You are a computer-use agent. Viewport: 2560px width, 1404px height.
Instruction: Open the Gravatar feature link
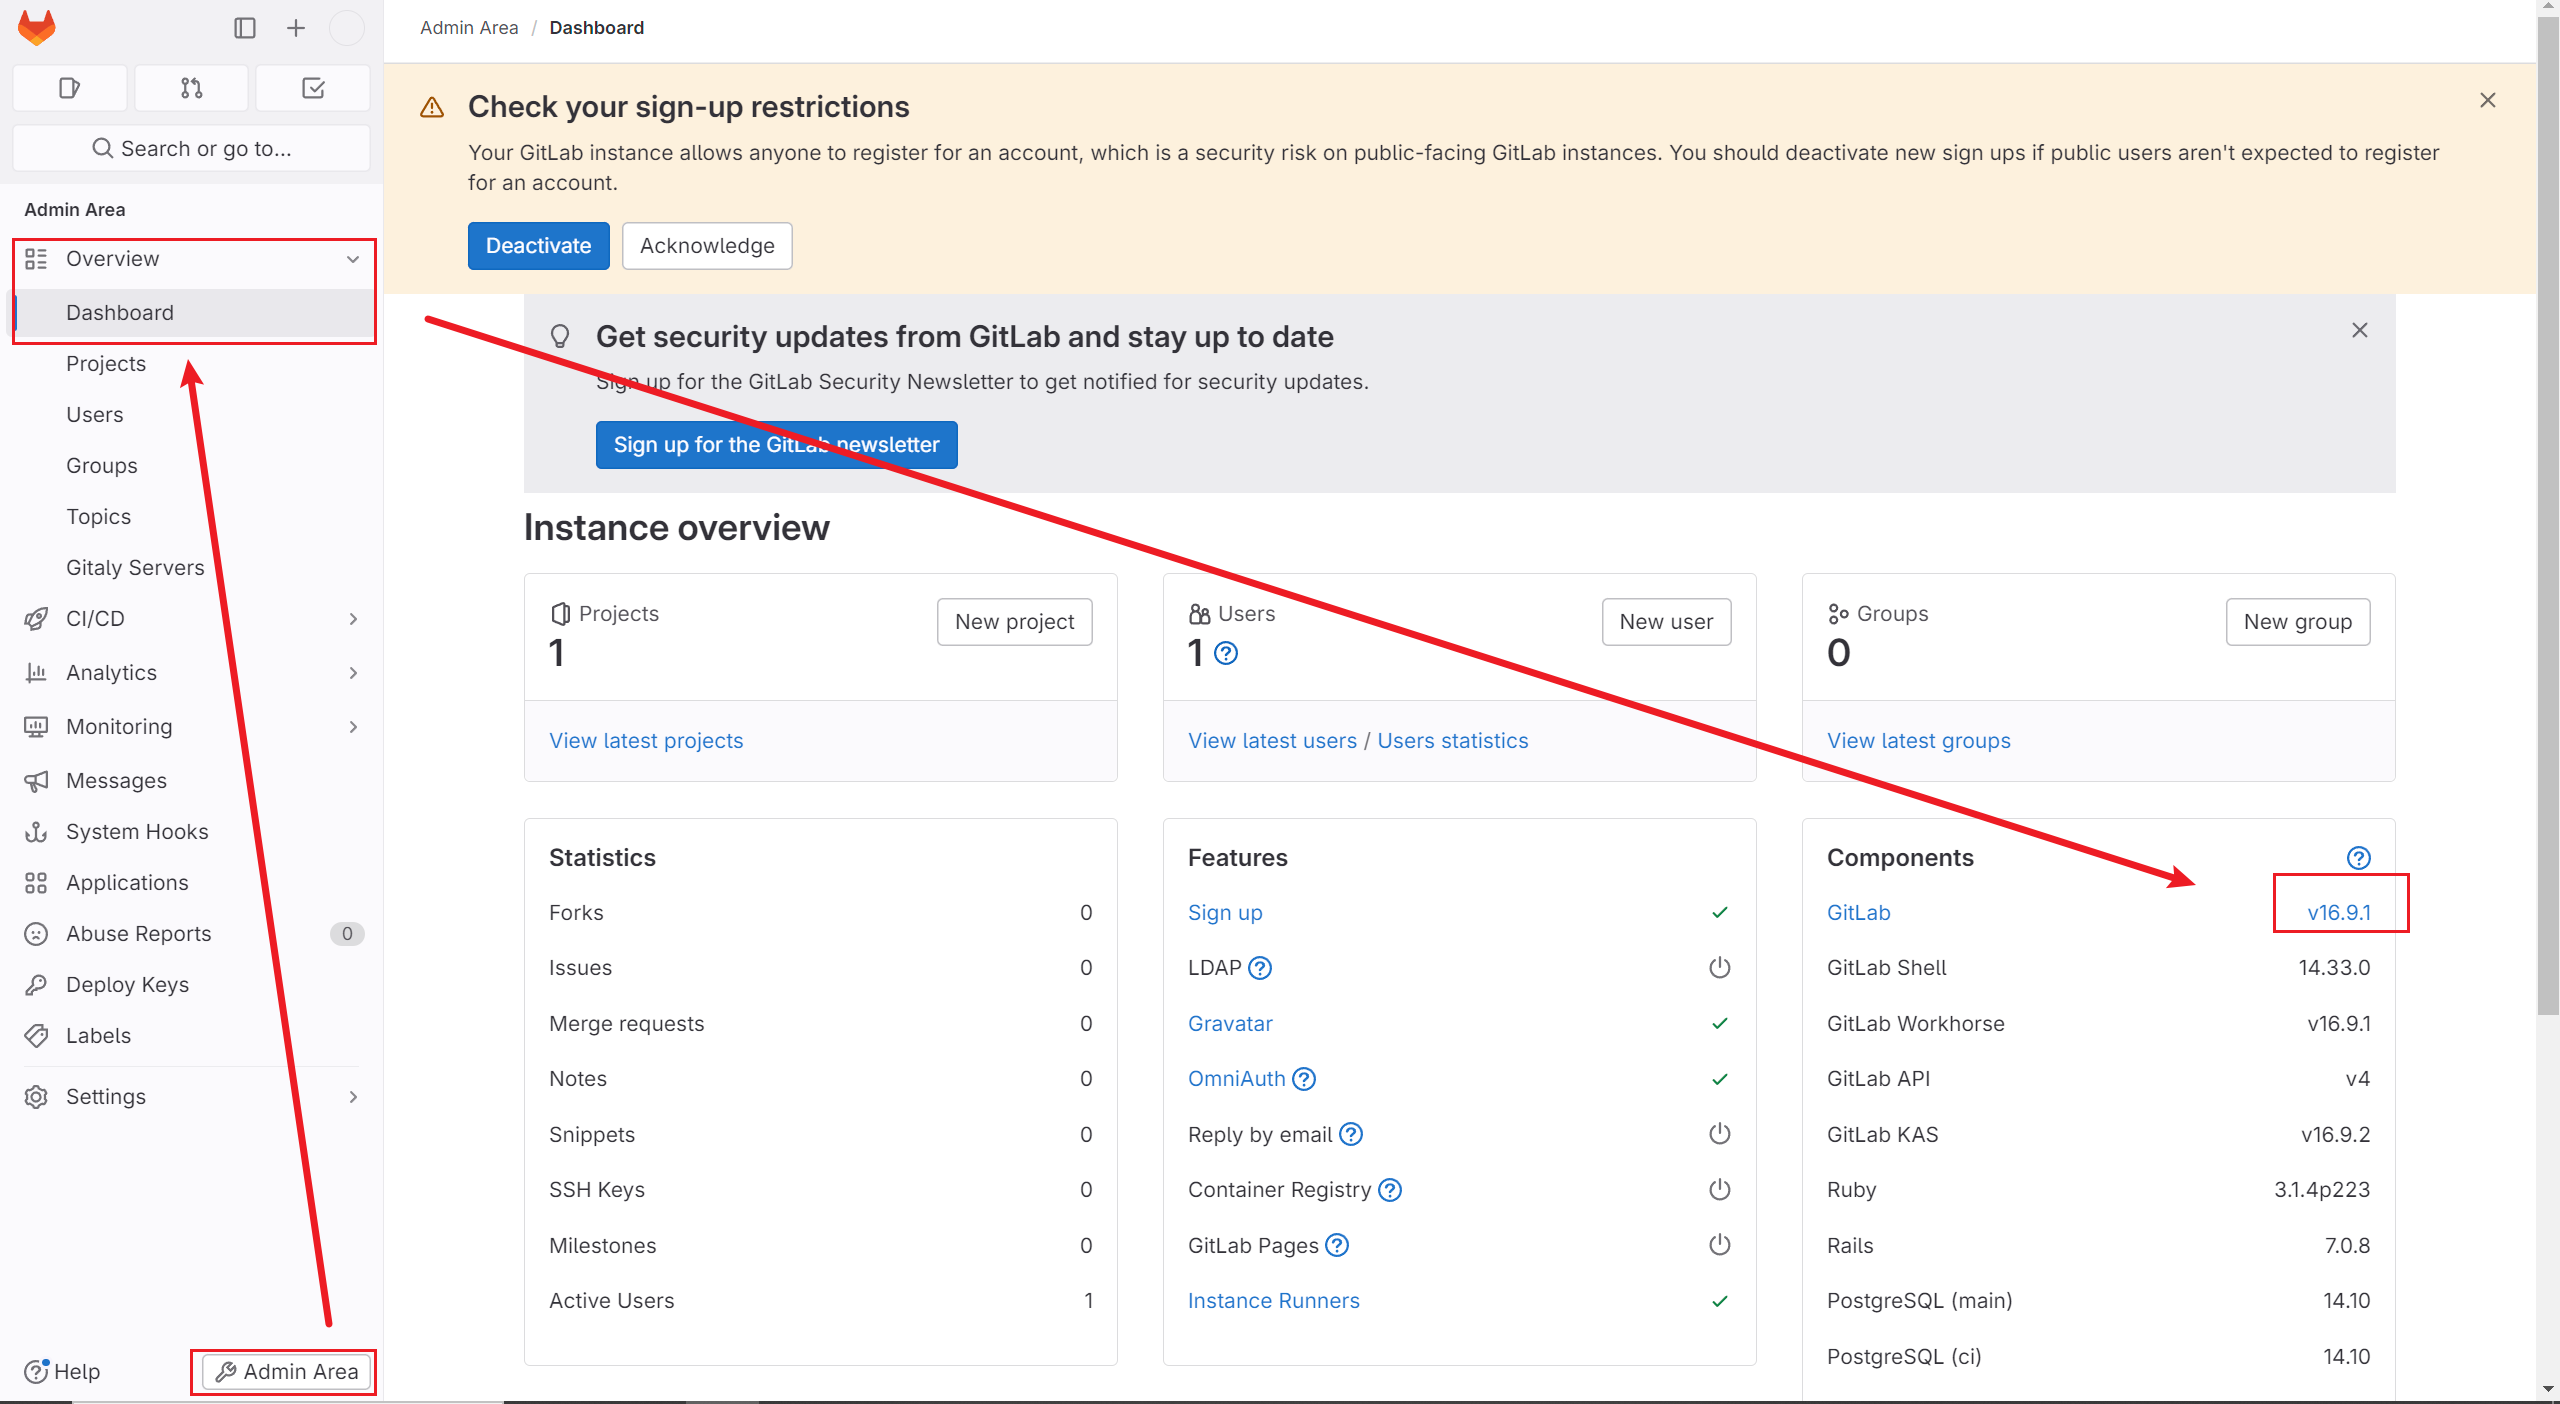[x=1230, y=1024]
